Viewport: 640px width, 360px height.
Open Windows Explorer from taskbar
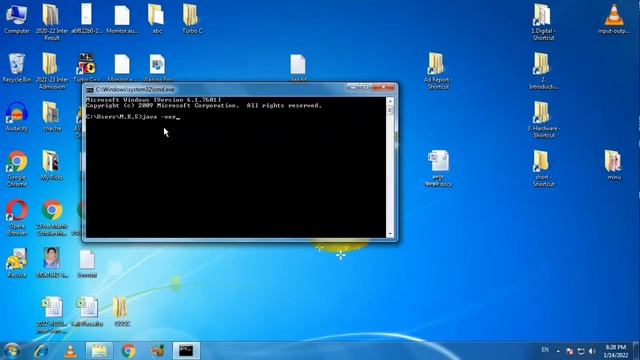(99, 351)
